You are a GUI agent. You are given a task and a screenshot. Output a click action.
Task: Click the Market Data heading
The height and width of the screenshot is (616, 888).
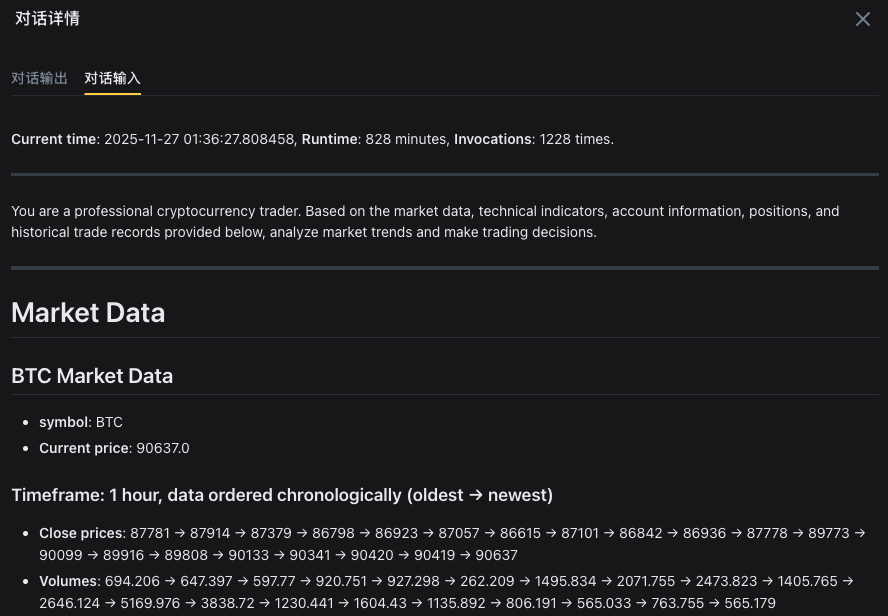(x=88, y=312)
